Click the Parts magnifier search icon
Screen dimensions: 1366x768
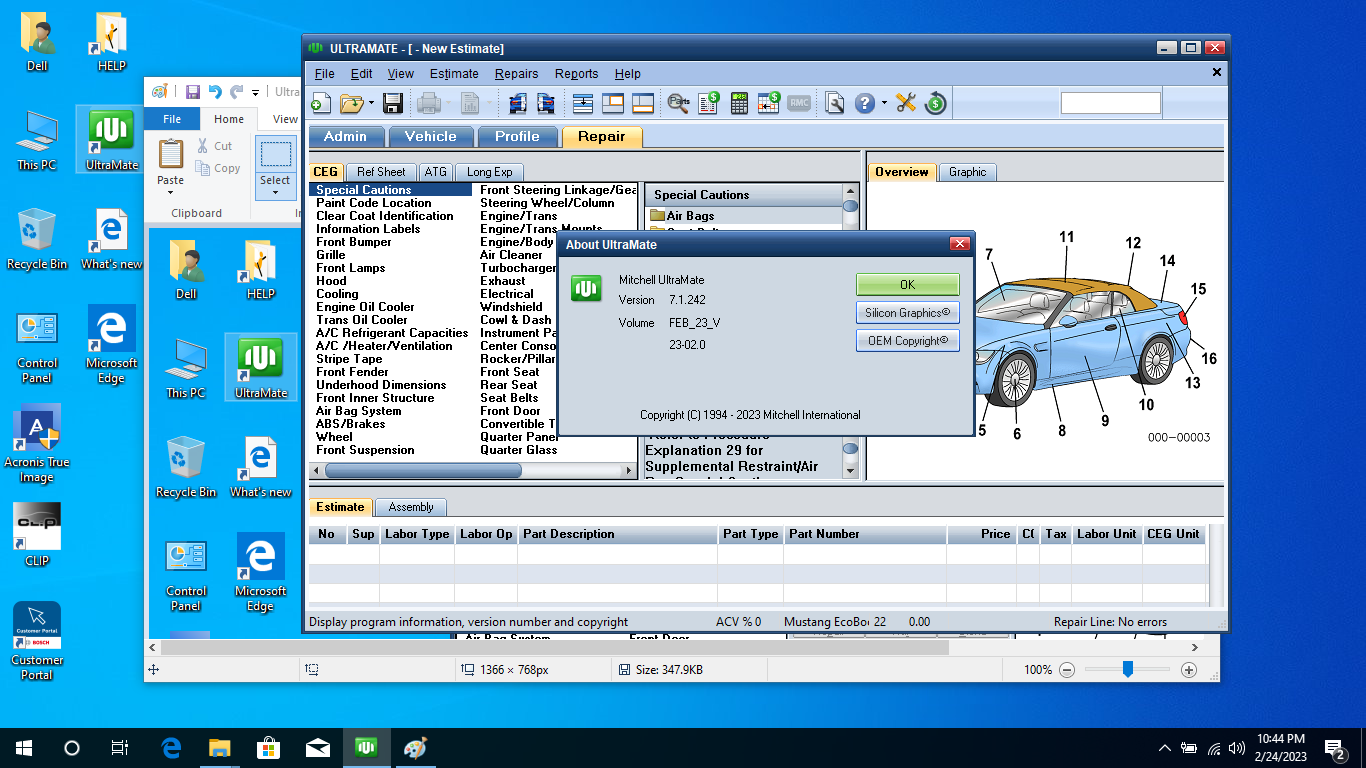678,103
